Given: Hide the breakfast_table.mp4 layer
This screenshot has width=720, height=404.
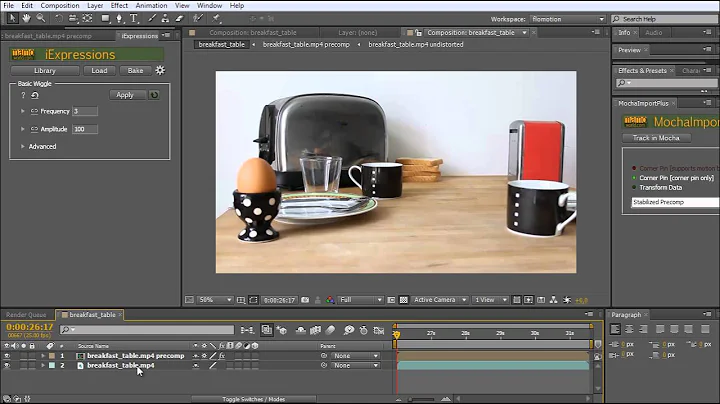Looking at the screenshot, I should [7, 365].
